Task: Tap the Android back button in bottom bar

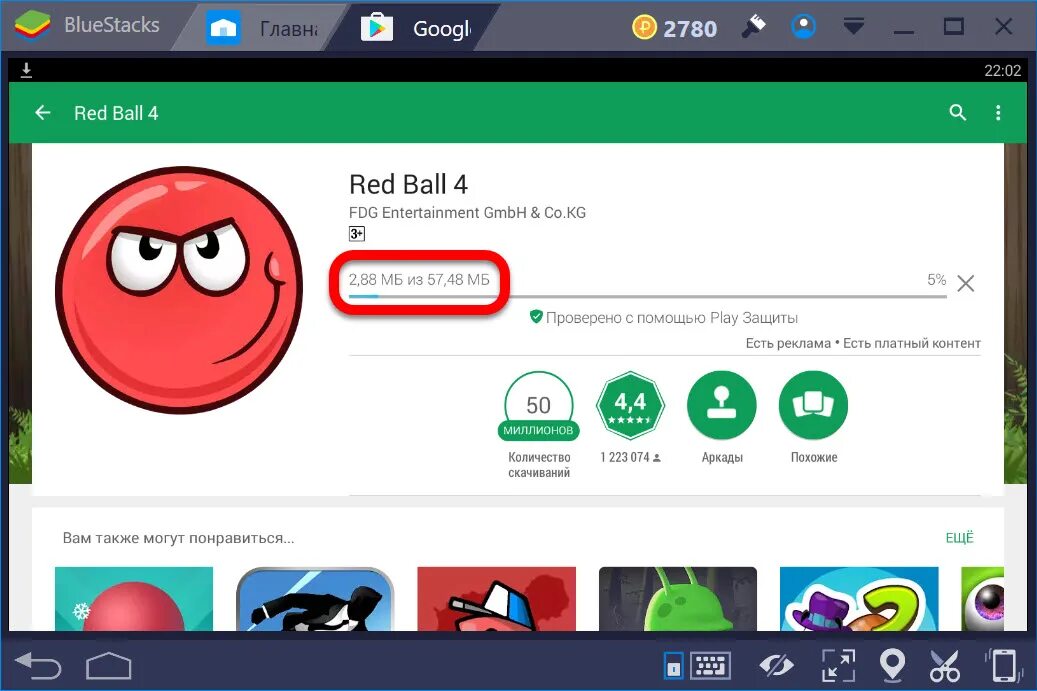Action: tap(38, 665)
